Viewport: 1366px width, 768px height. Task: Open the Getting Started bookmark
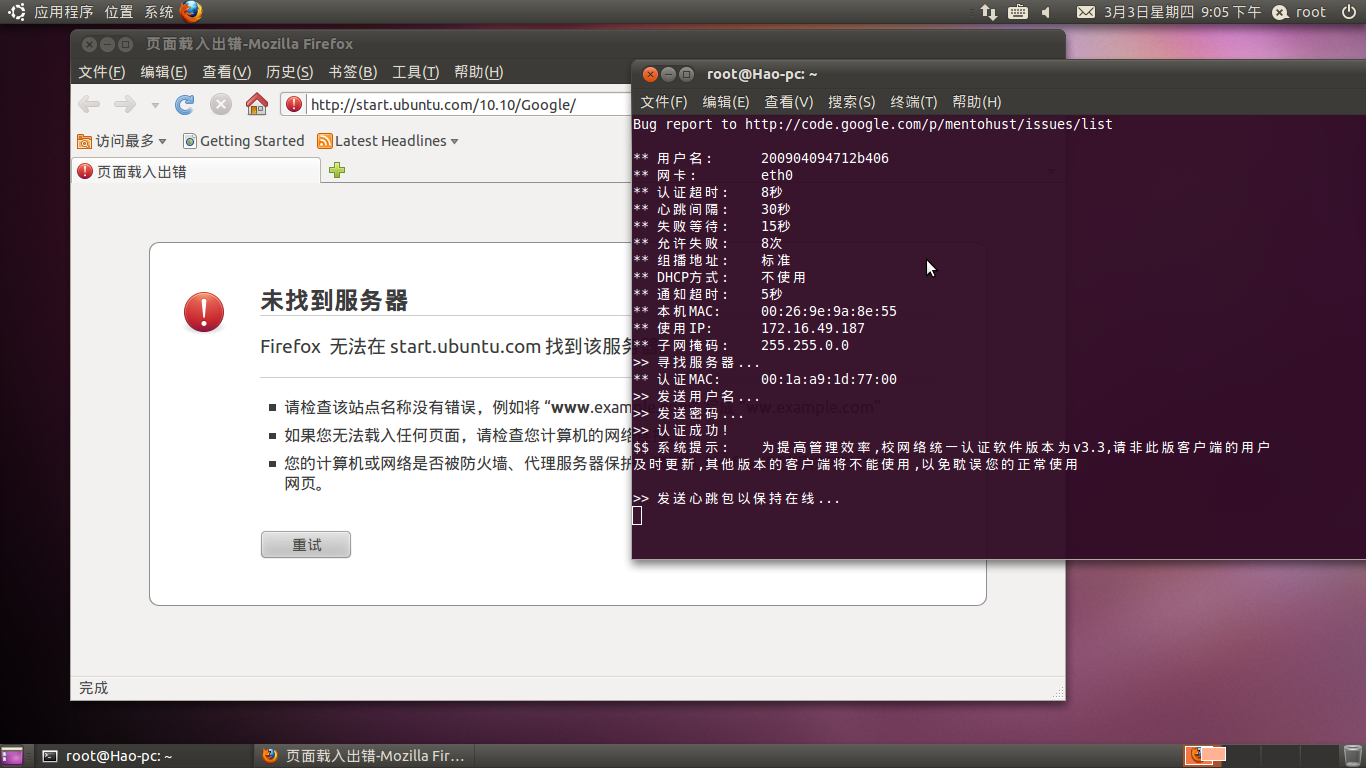243,141
